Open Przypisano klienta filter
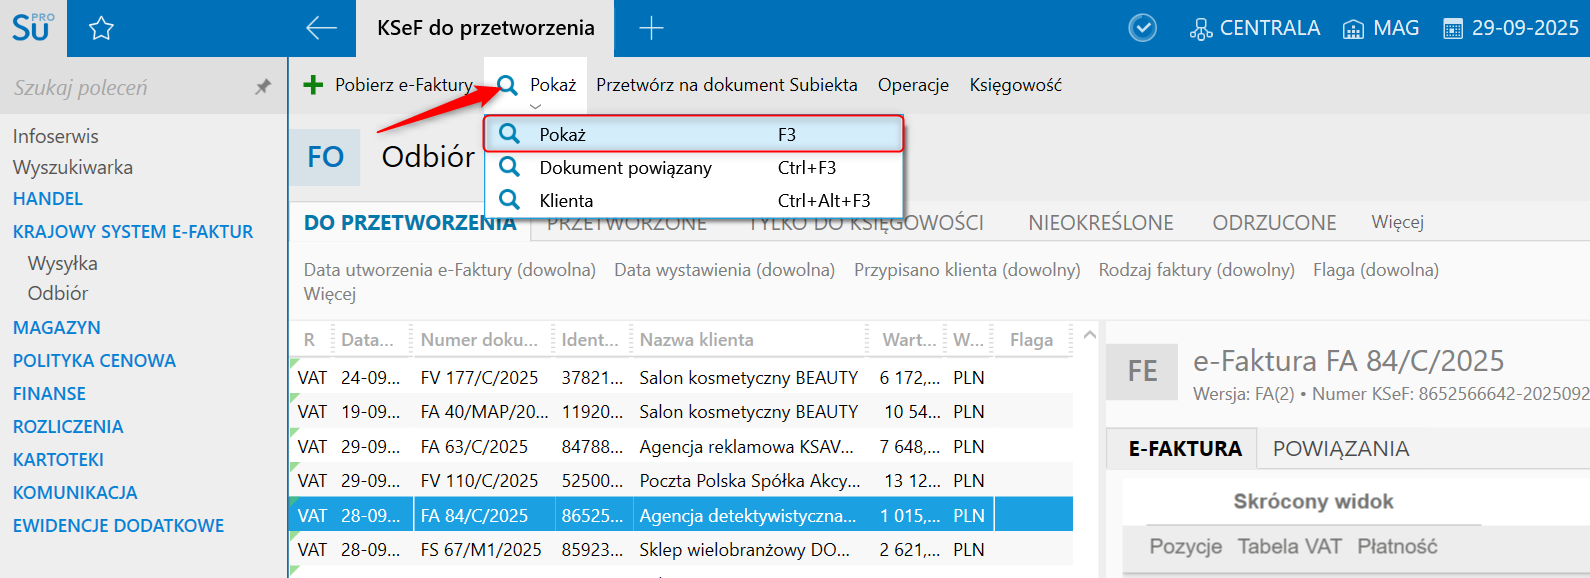Screen dimensions: 1590x578 (967, 270)
